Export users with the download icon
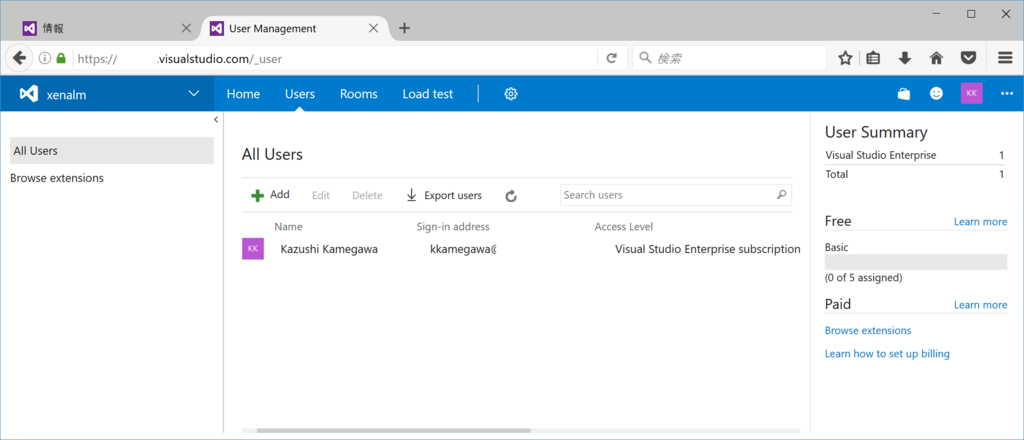Screen dimensions: 1024x440 coord(444,195)
